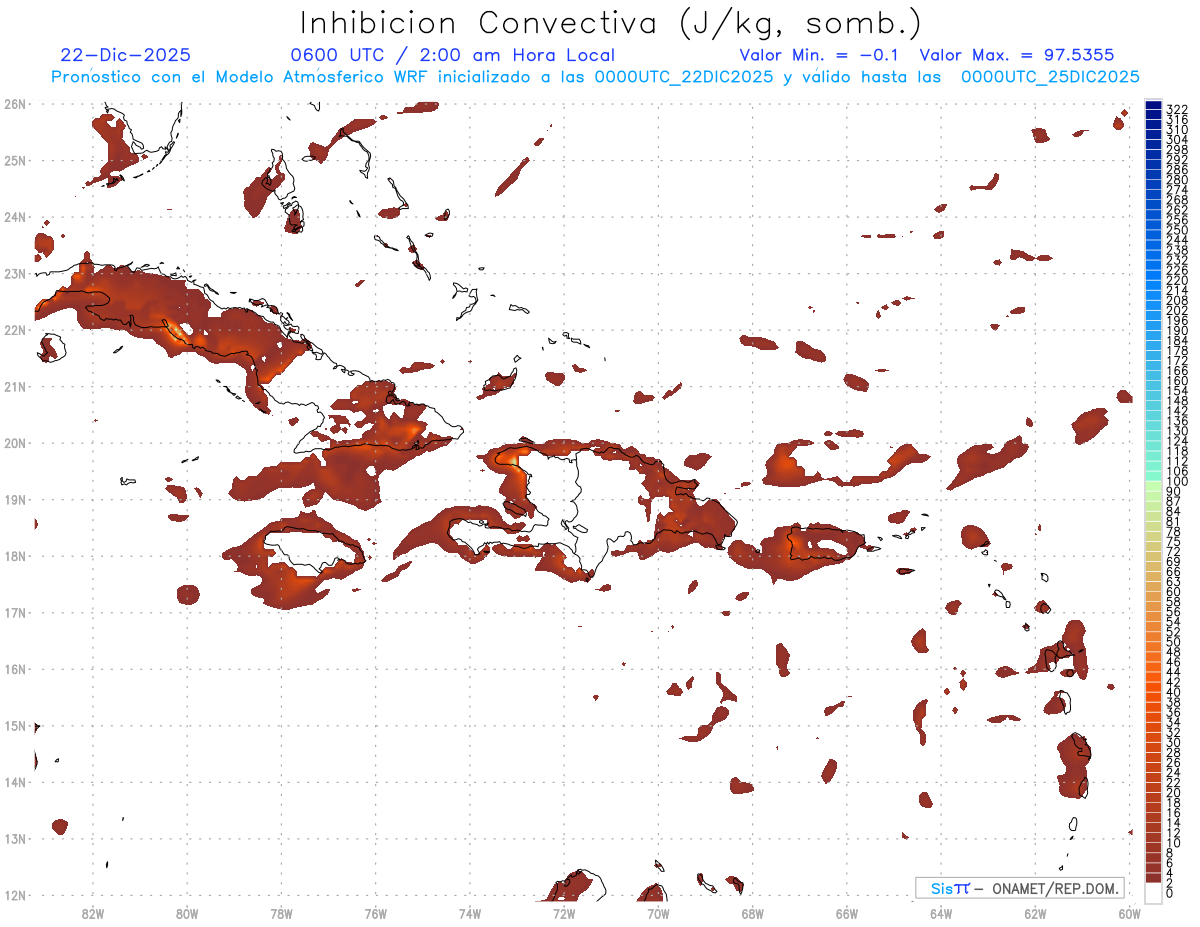
Task: Click the 74W longitude label
Action: 470,913
